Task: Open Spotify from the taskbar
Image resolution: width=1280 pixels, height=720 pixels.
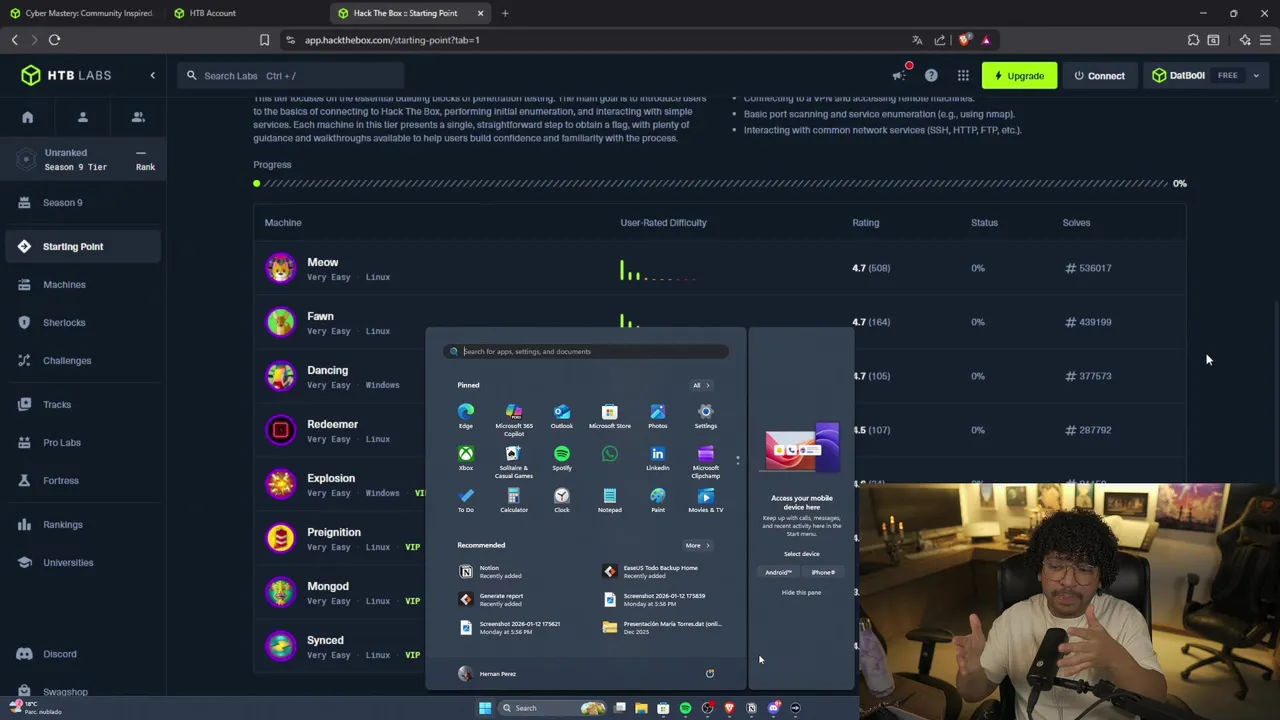Action: click(x=685, y=708)
